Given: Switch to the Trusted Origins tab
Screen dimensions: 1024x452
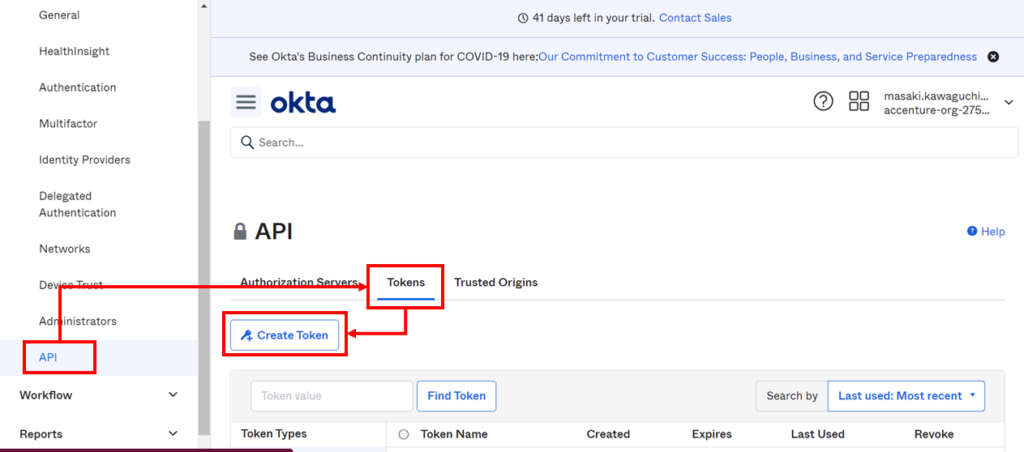Looking at the screenshot, I should [x=495, y=283].
